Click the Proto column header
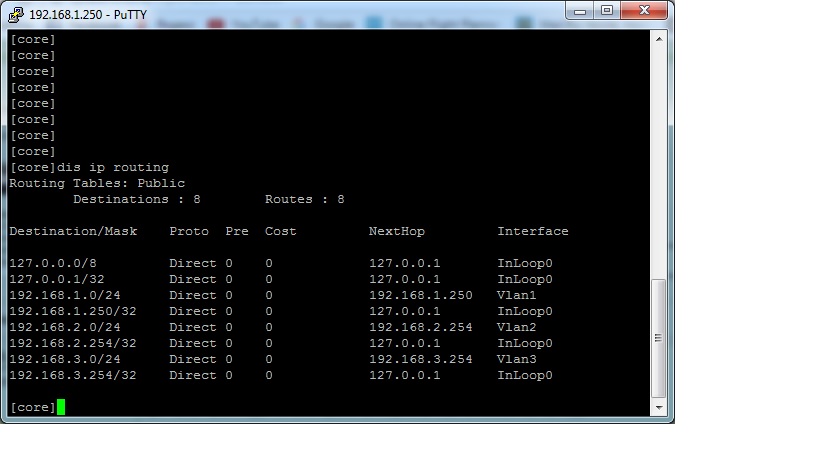Screen dimensions: 819x460 coord(189,231)
